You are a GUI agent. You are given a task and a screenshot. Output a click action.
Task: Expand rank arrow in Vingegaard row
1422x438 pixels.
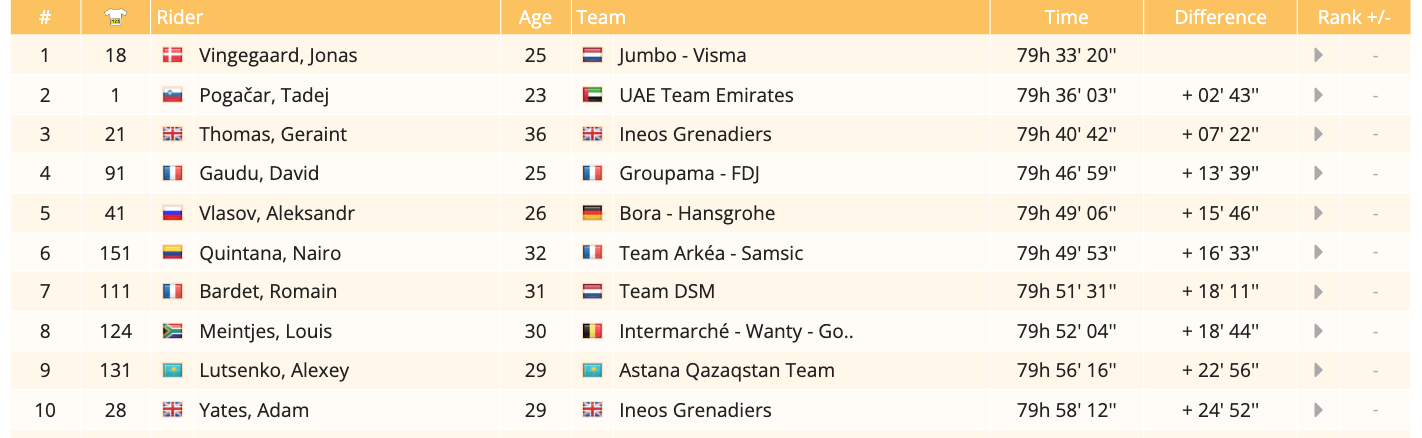coord(1319,55)
